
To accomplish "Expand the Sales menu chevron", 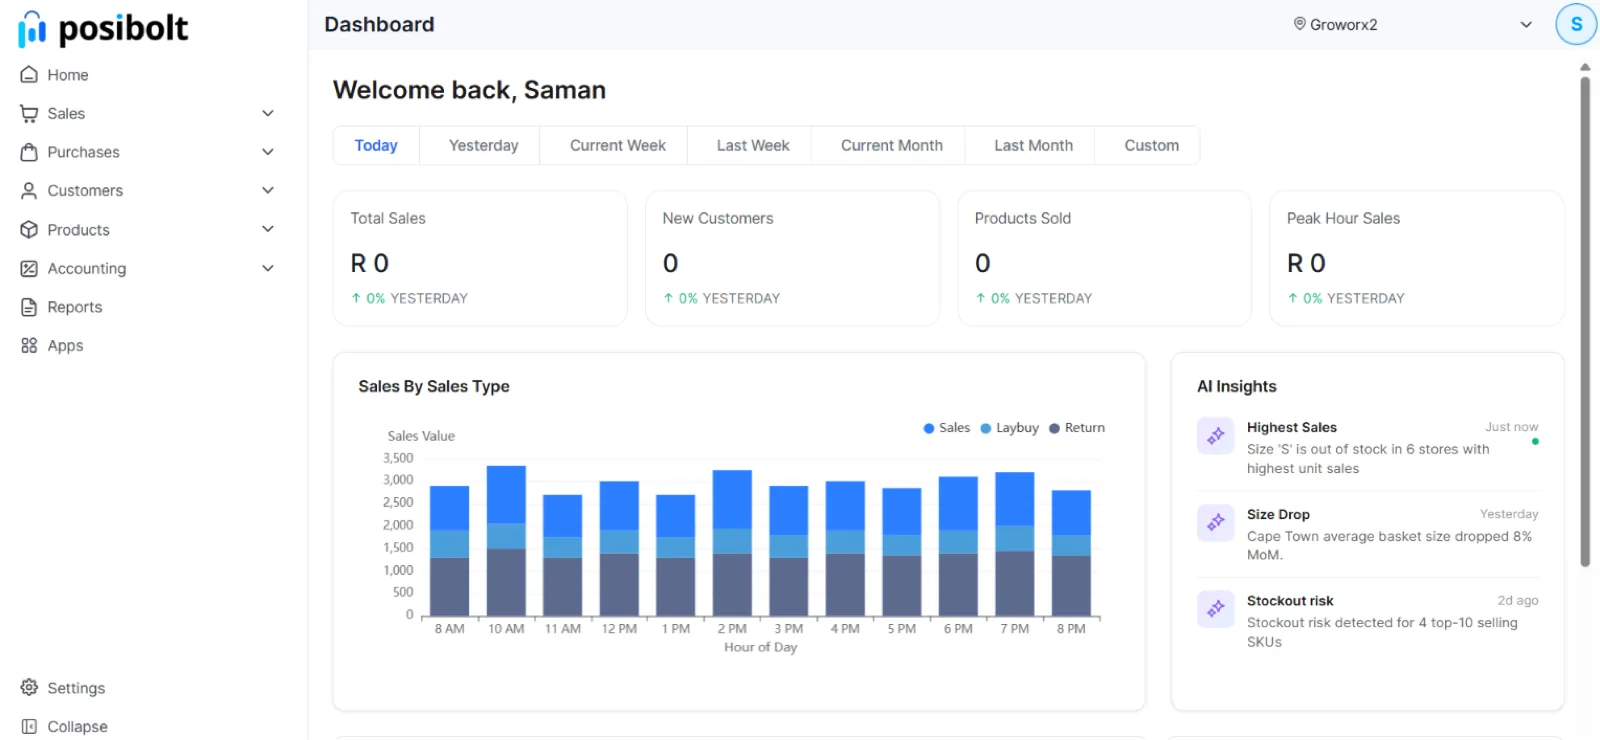I will pyautogui.click(x=268, y=114).
